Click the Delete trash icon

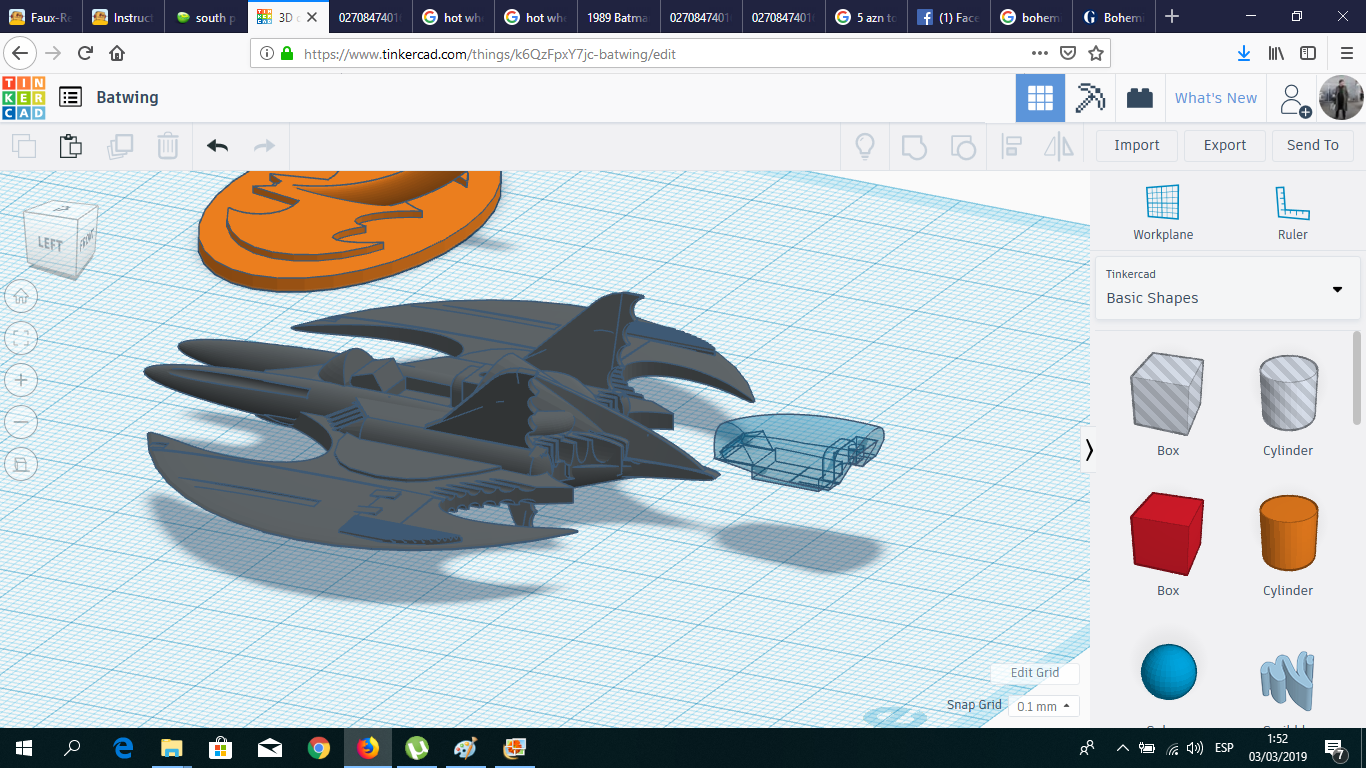[168, 146]
